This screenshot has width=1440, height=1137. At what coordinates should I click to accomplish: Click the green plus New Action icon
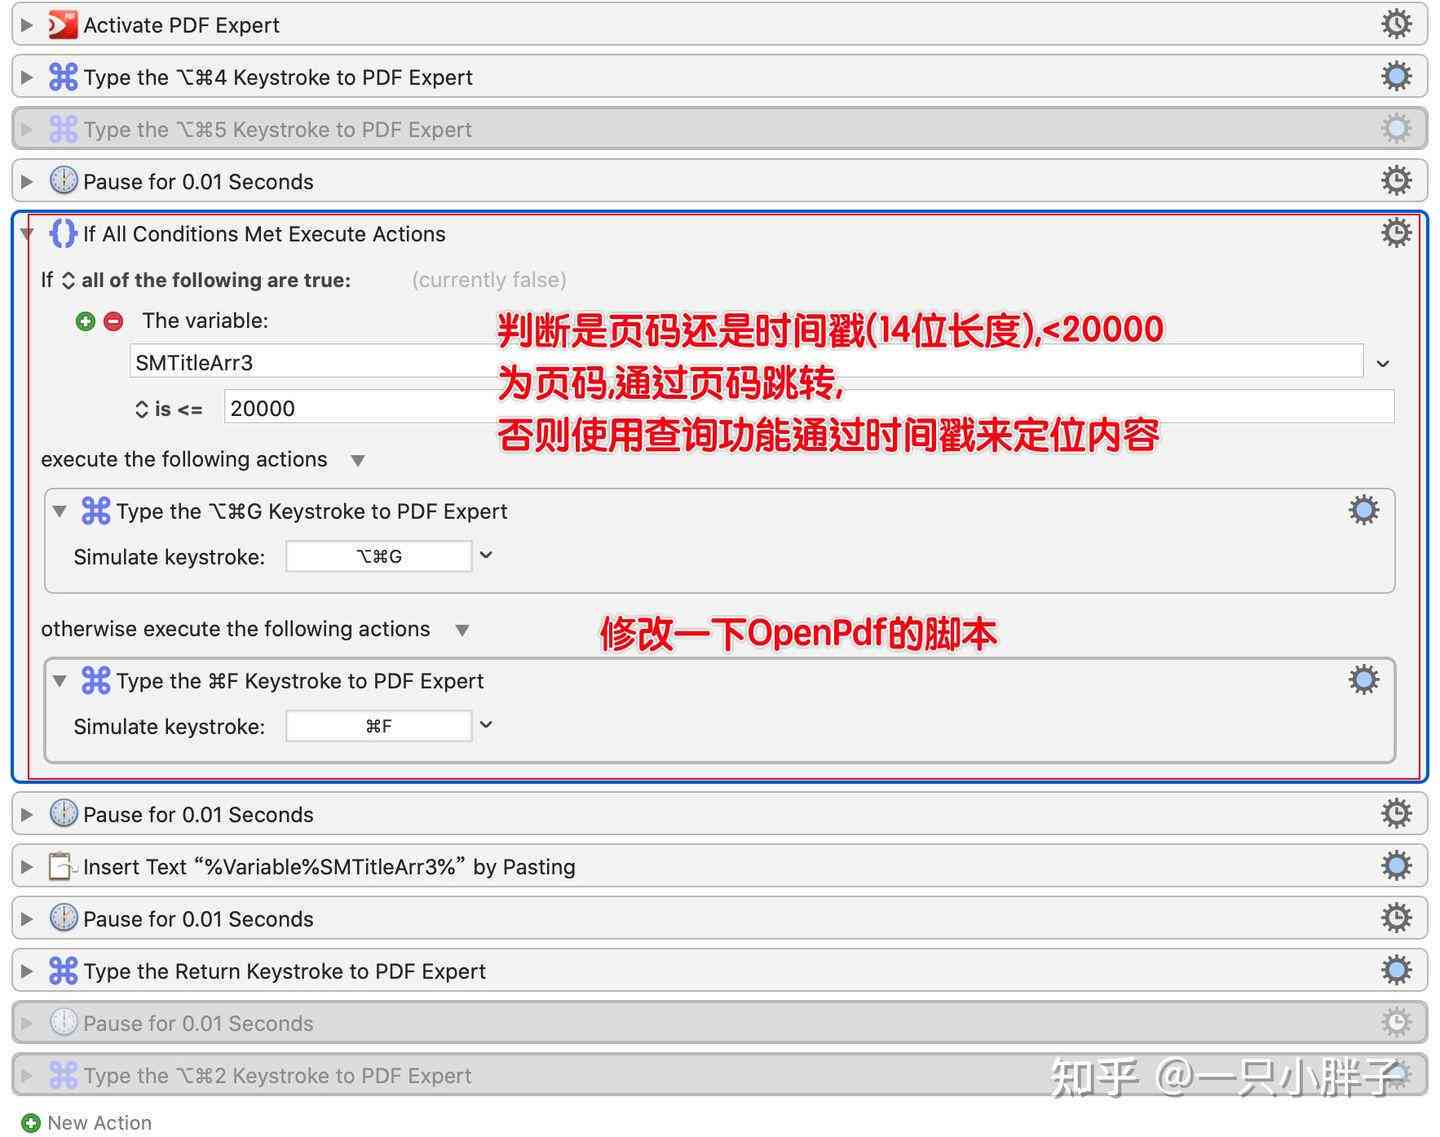point(31,1123)
